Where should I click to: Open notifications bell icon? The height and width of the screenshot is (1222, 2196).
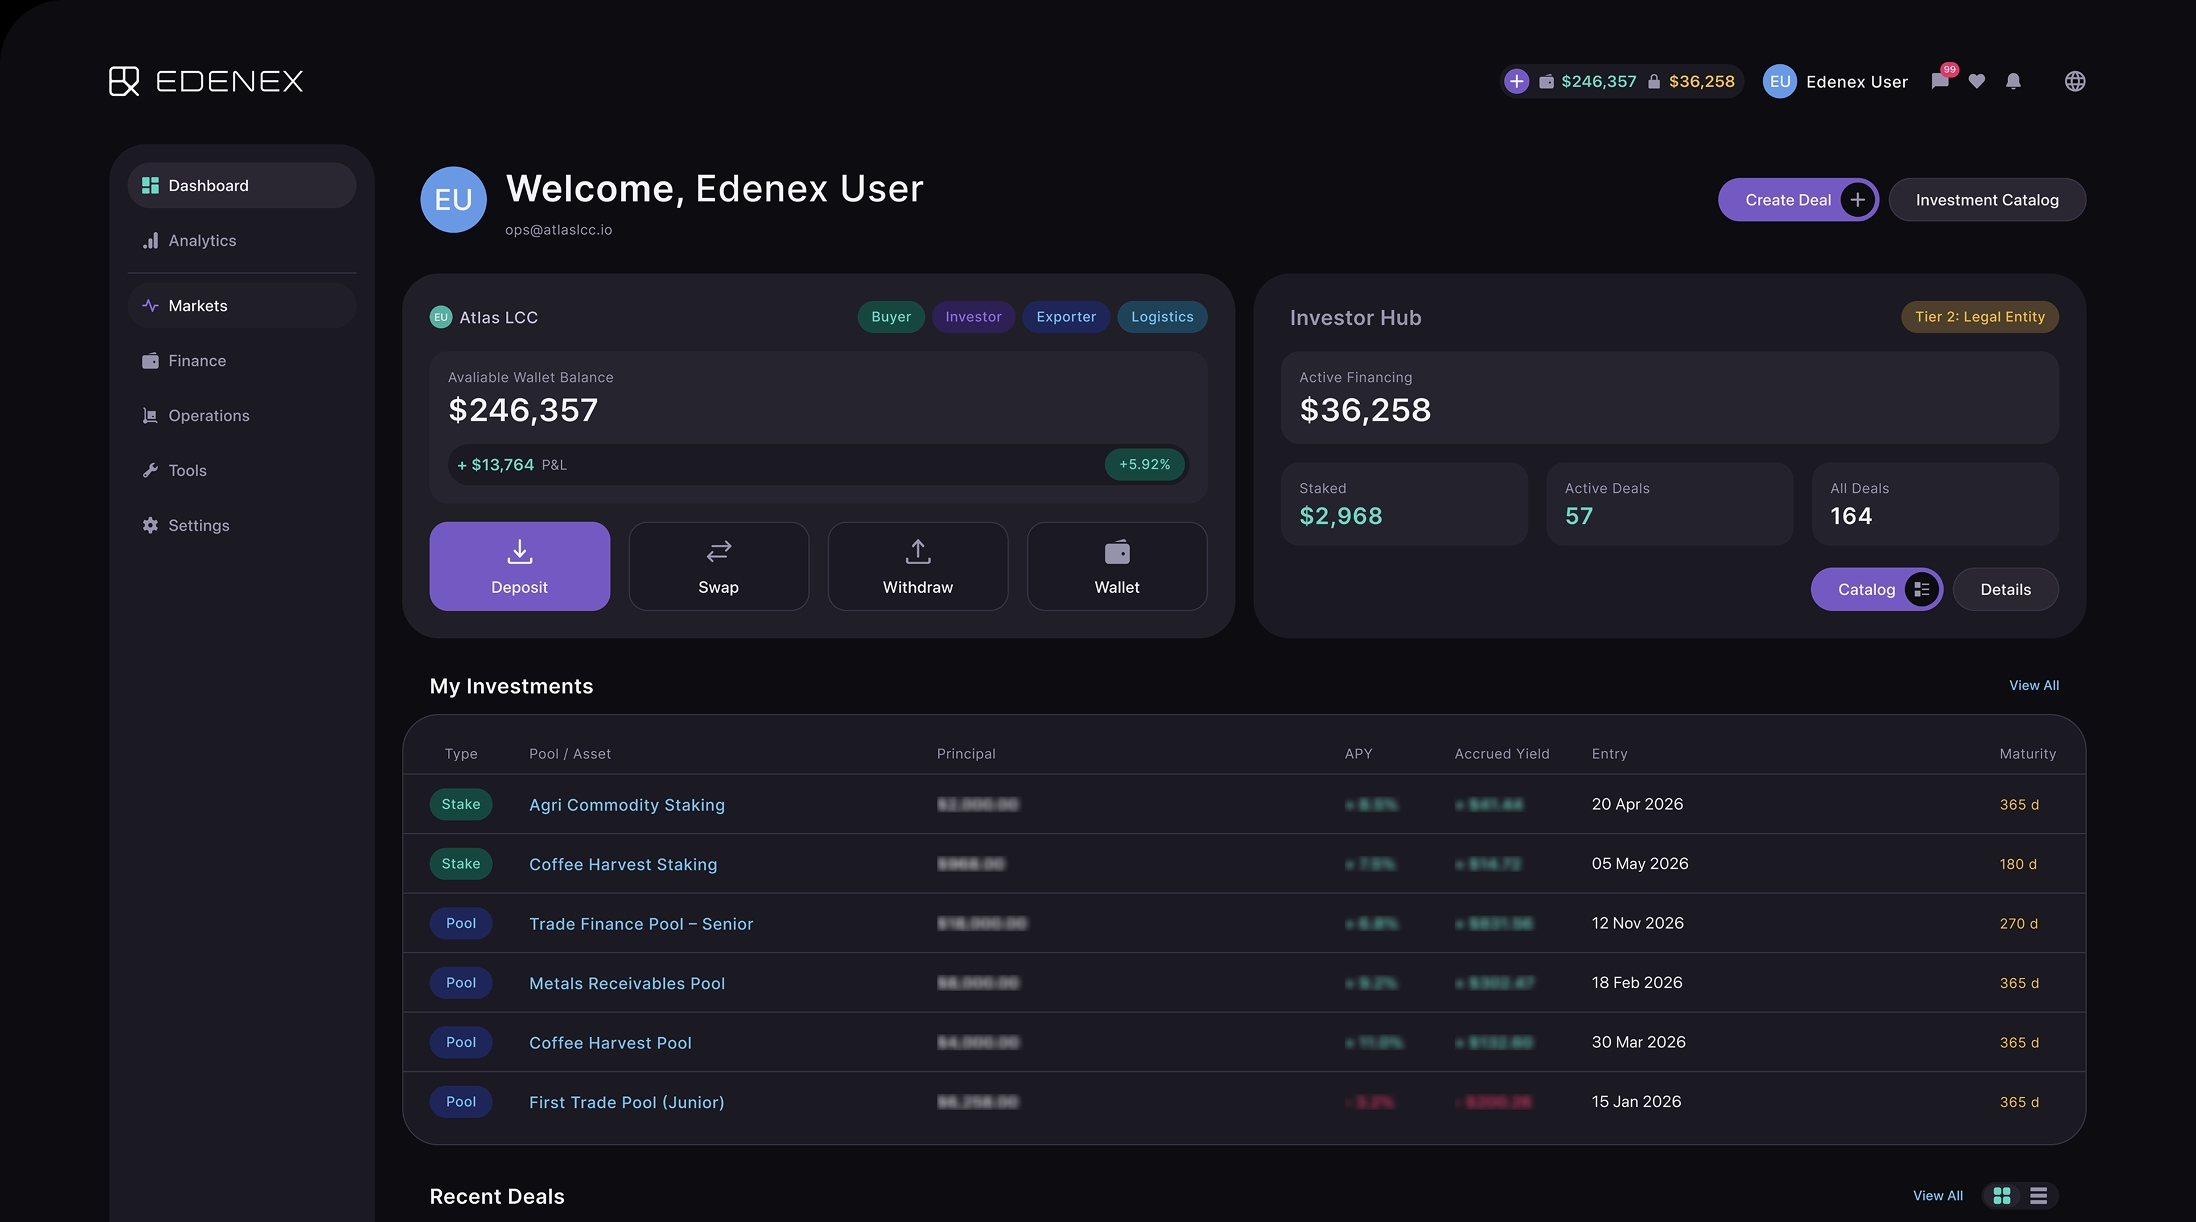coord(2013,81)
